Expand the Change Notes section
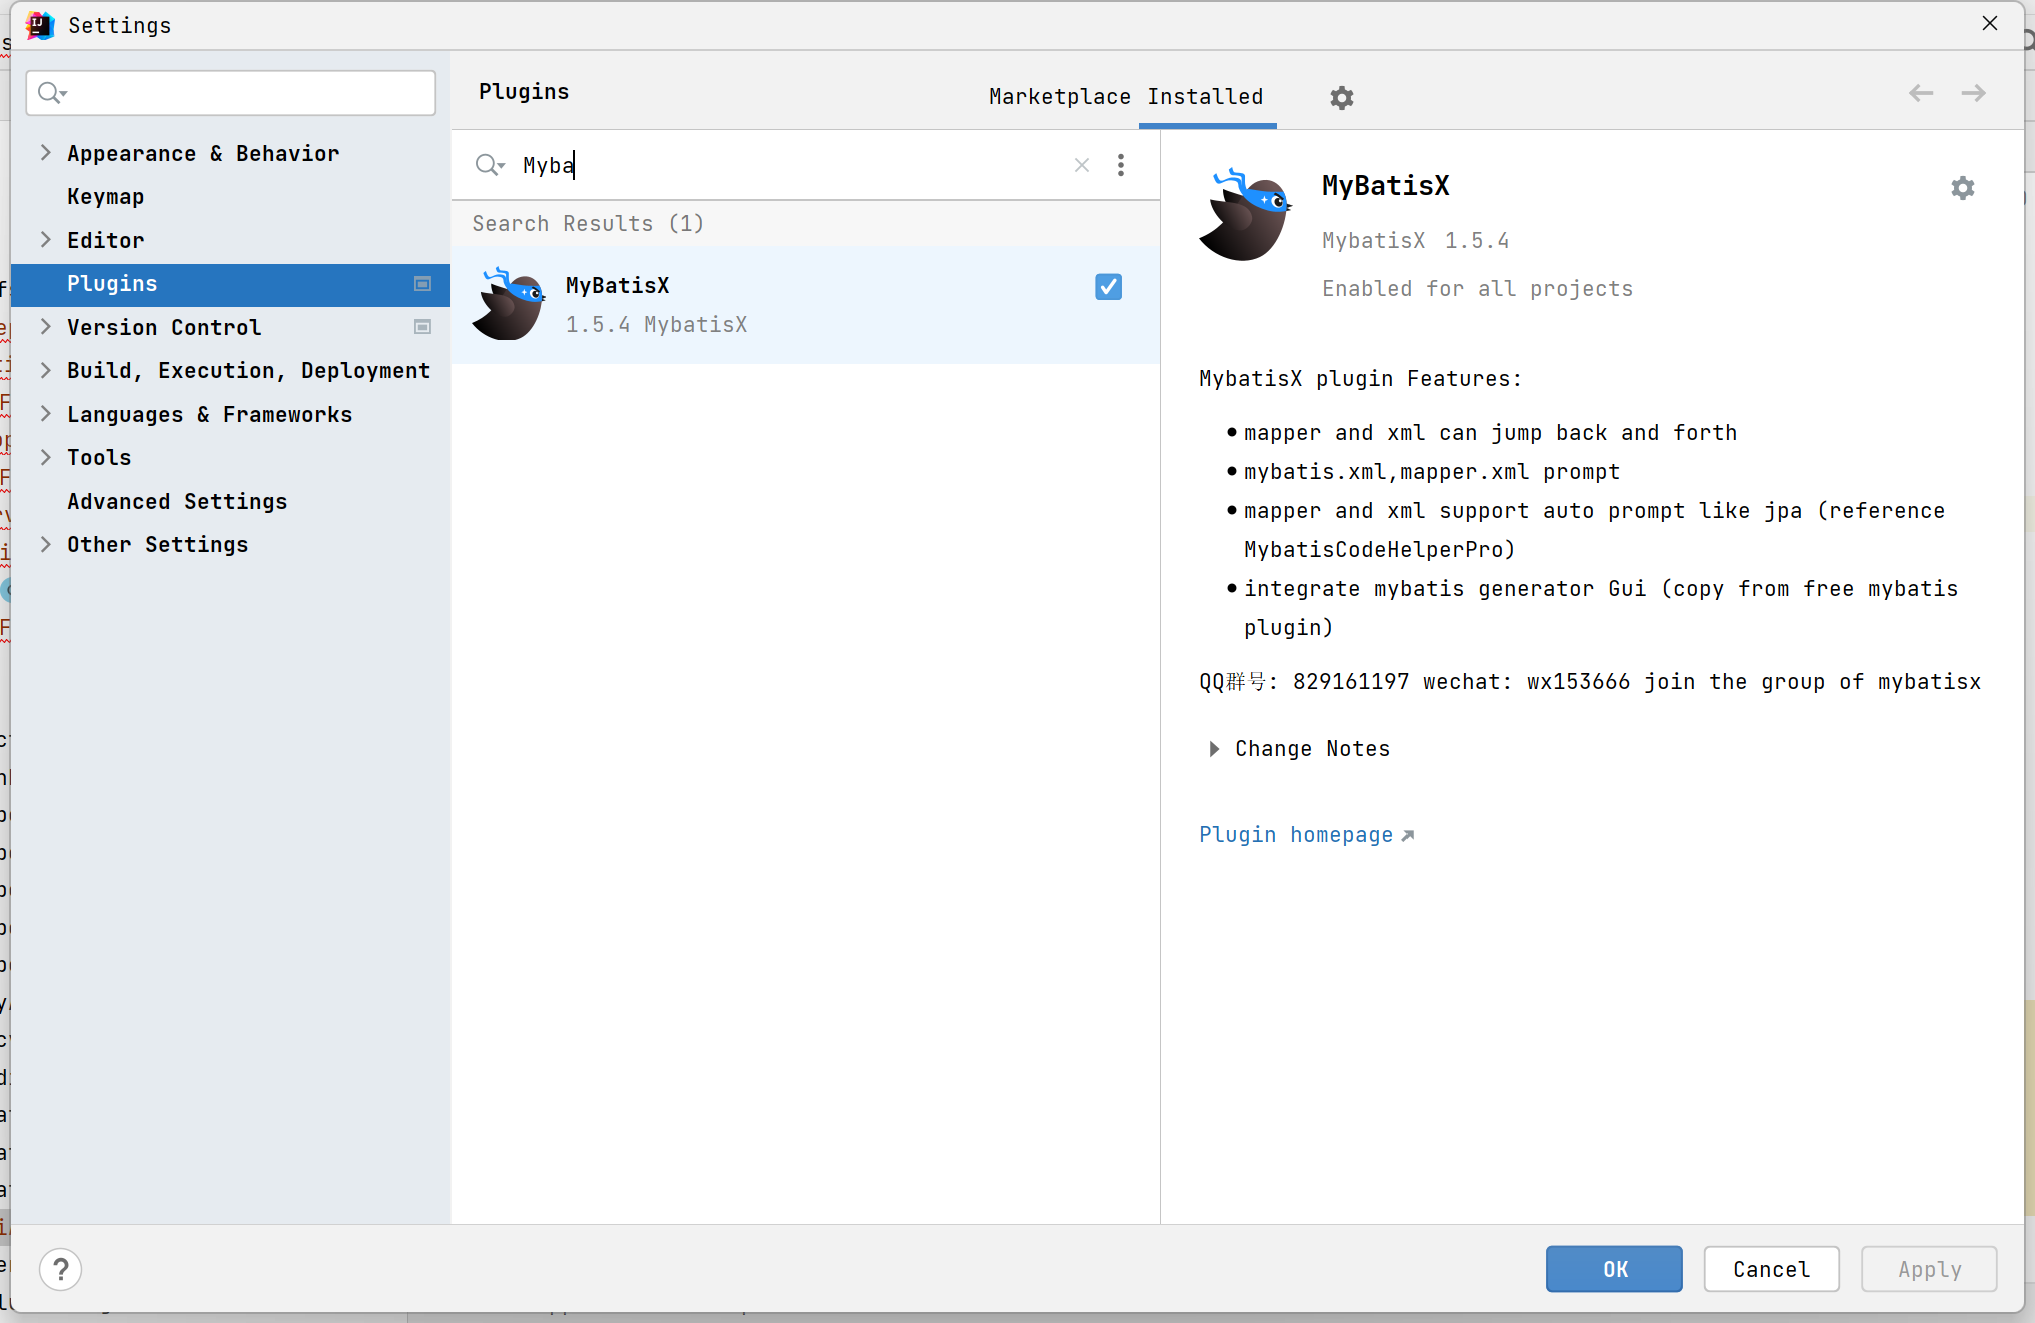Viewport: 2035px width, 1323px height. [1213, 749]
